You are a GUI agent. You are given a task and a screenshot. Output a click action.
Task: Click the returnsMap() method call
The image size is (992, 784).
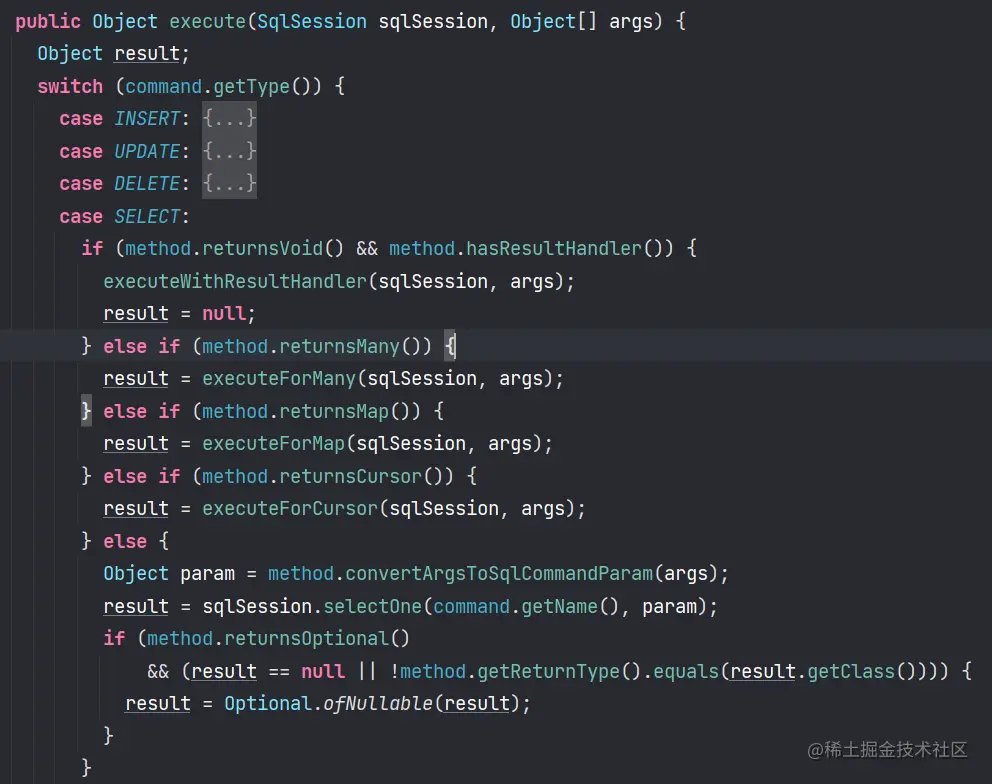coord(344,411)
